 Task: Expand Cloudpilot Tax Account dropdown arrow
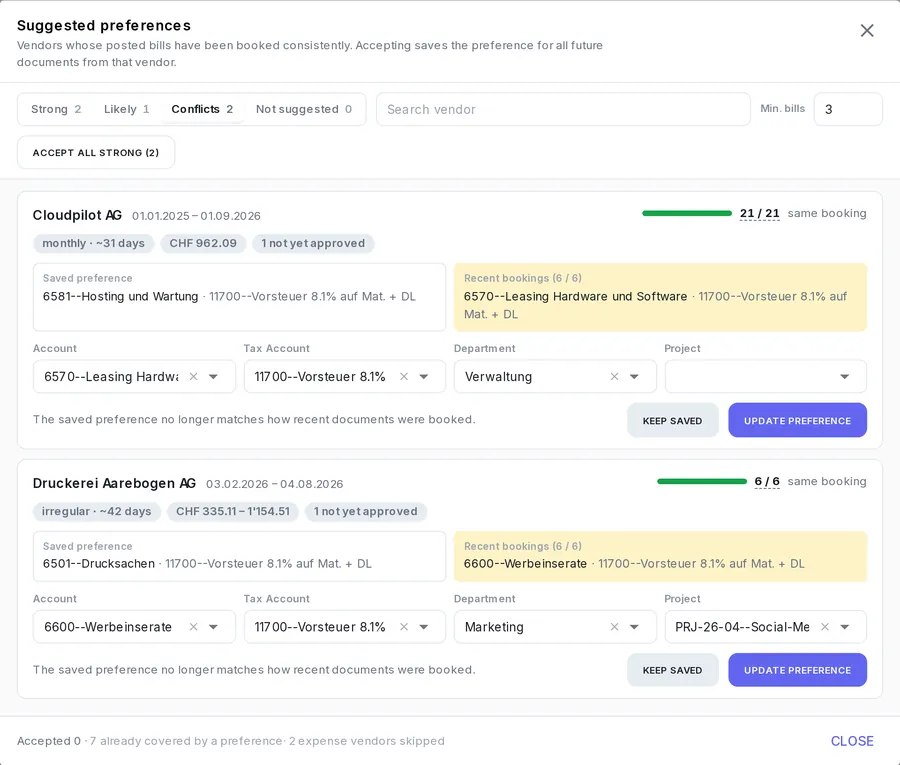(x=424, y=376)
